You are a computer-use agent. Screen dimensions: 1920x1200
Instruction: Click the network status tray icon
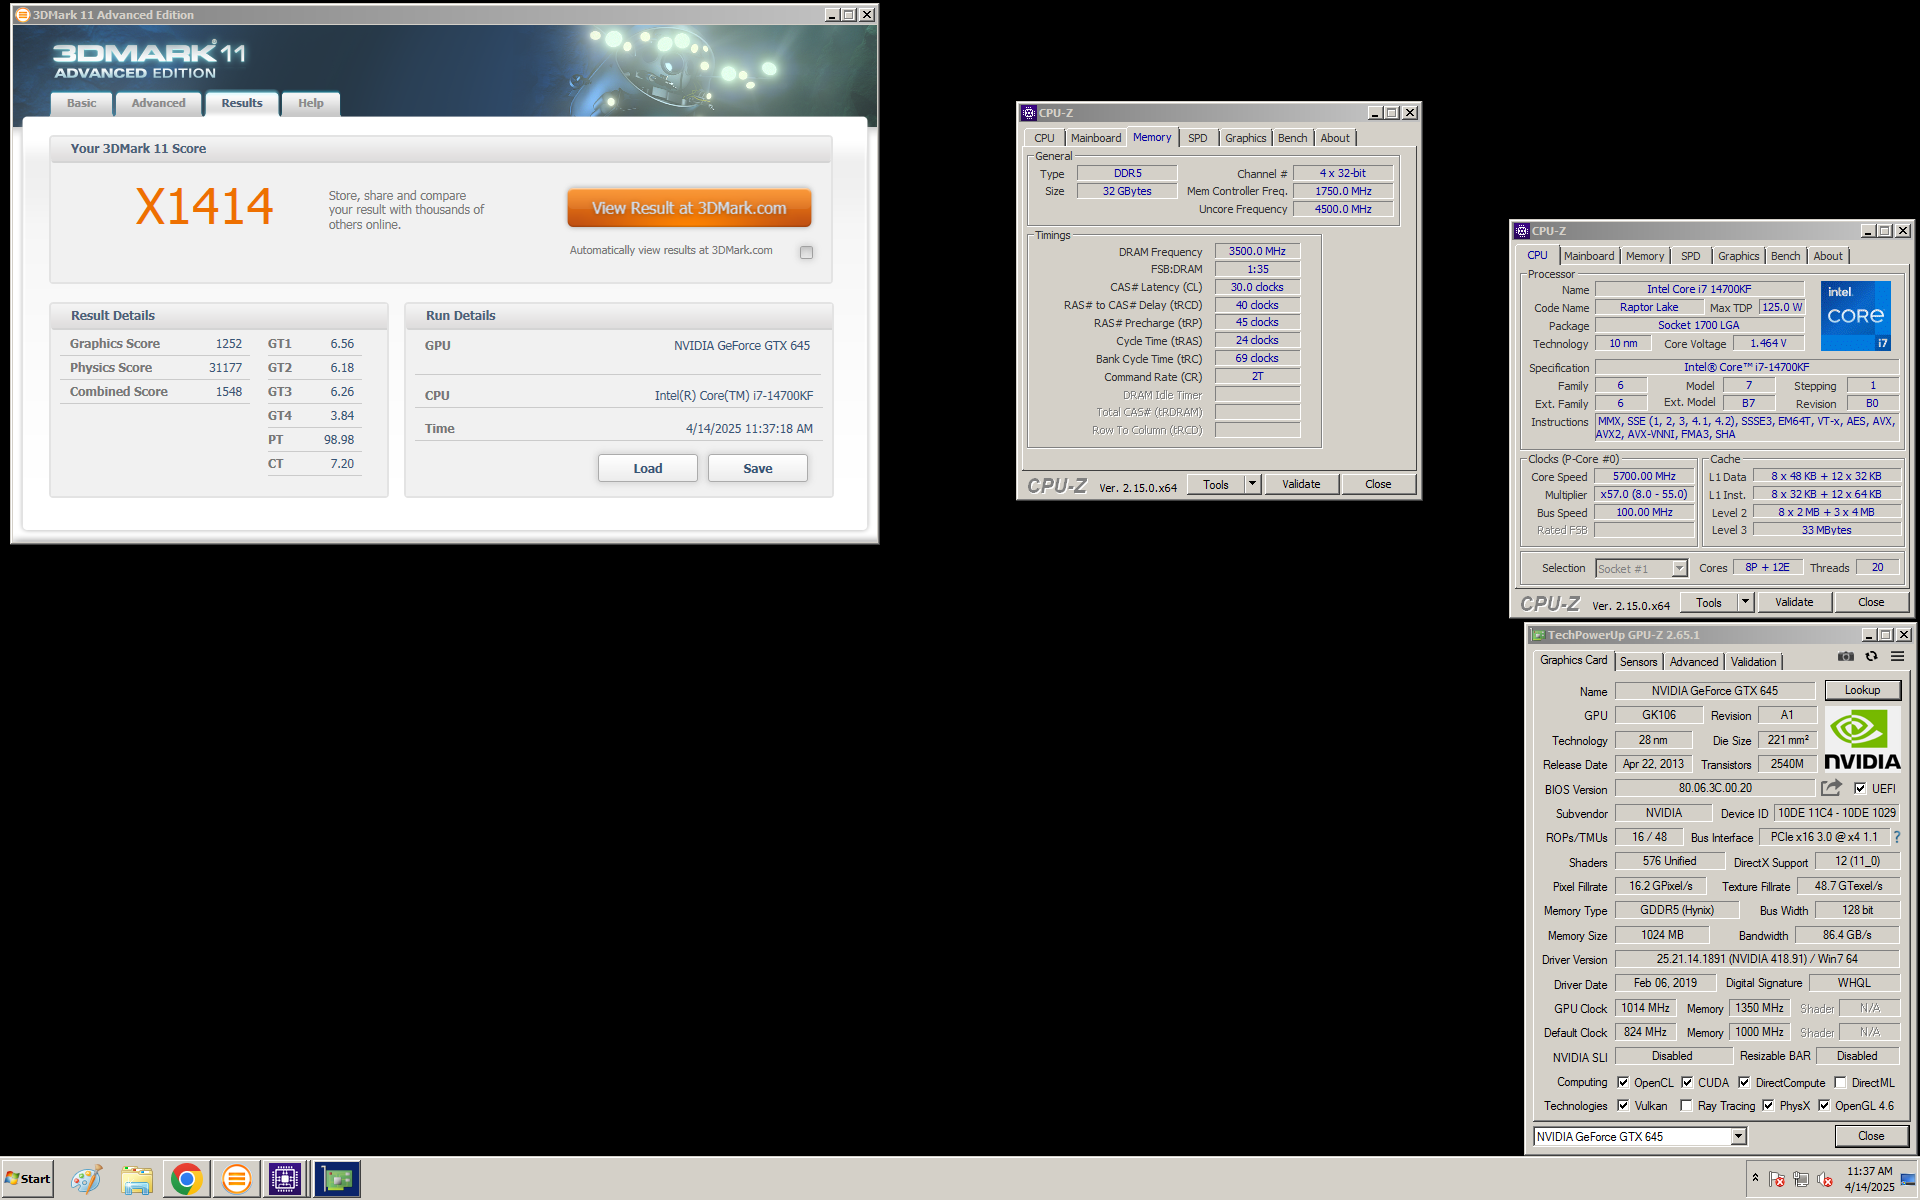1801,1180
